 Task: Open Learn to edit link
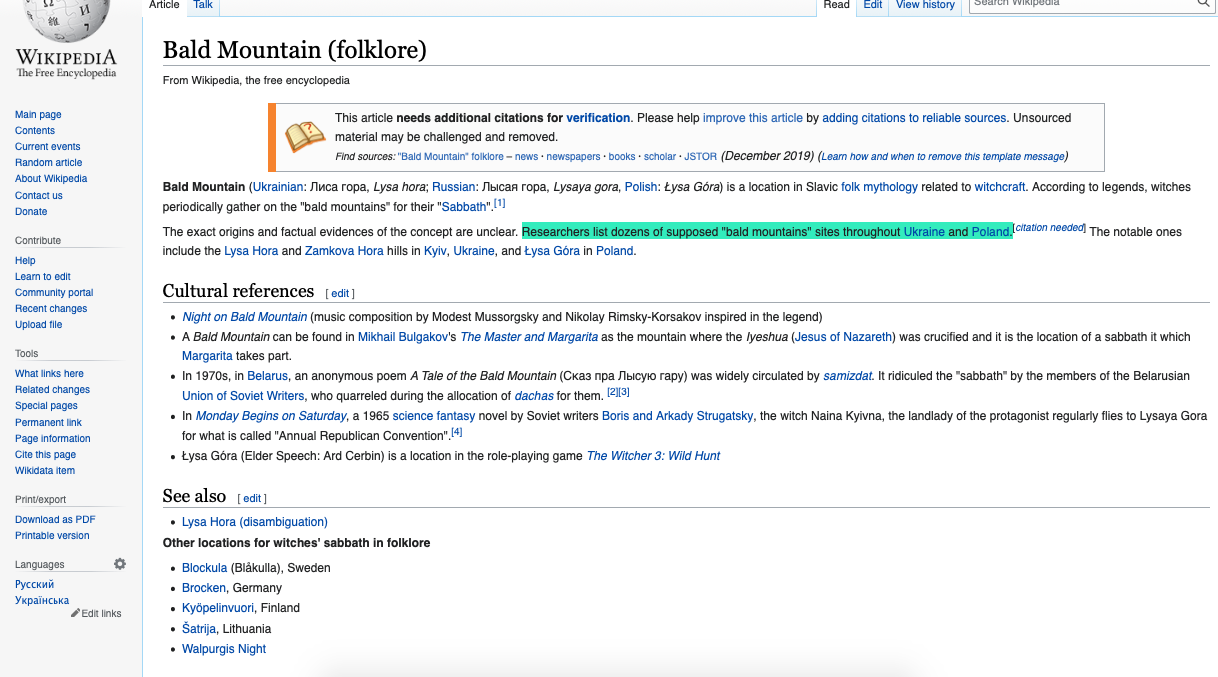coord(43,277)
